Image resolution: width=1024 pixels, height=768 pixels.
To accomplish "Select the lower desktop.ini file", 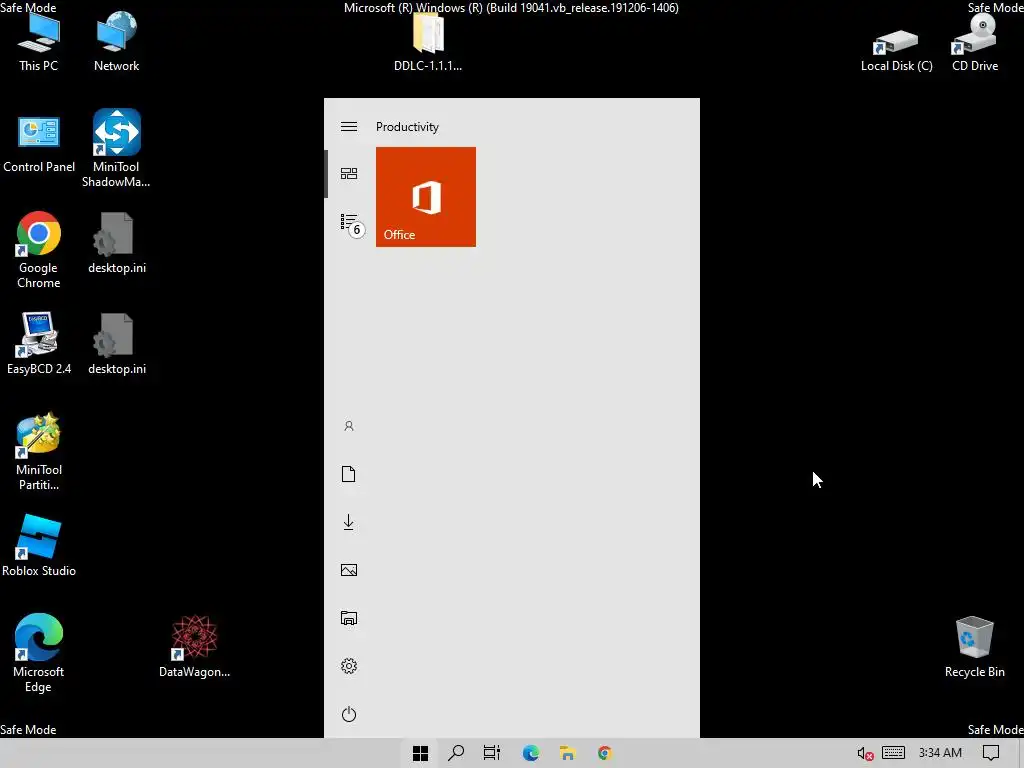I will 116,344.
